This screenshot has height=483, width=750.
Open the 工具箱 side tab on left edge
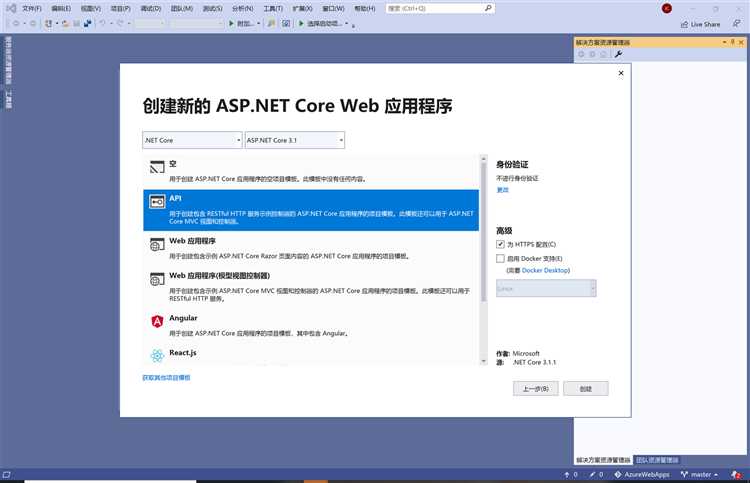coord(8,99)
